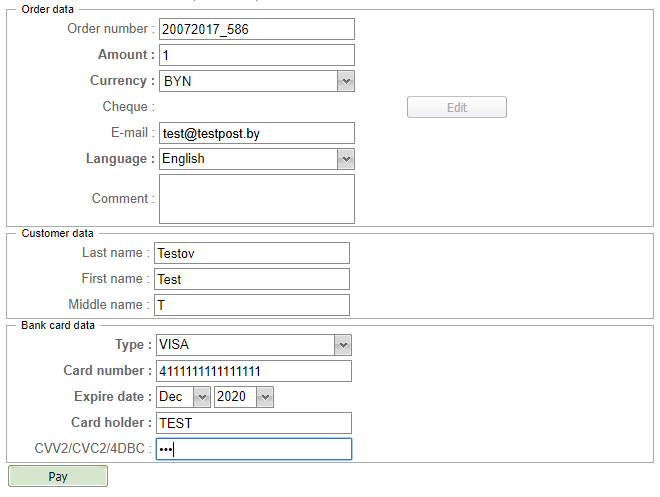The image size is (660, 497).
Task: Focus the Amount text field
Action: (x=256, y=55)
